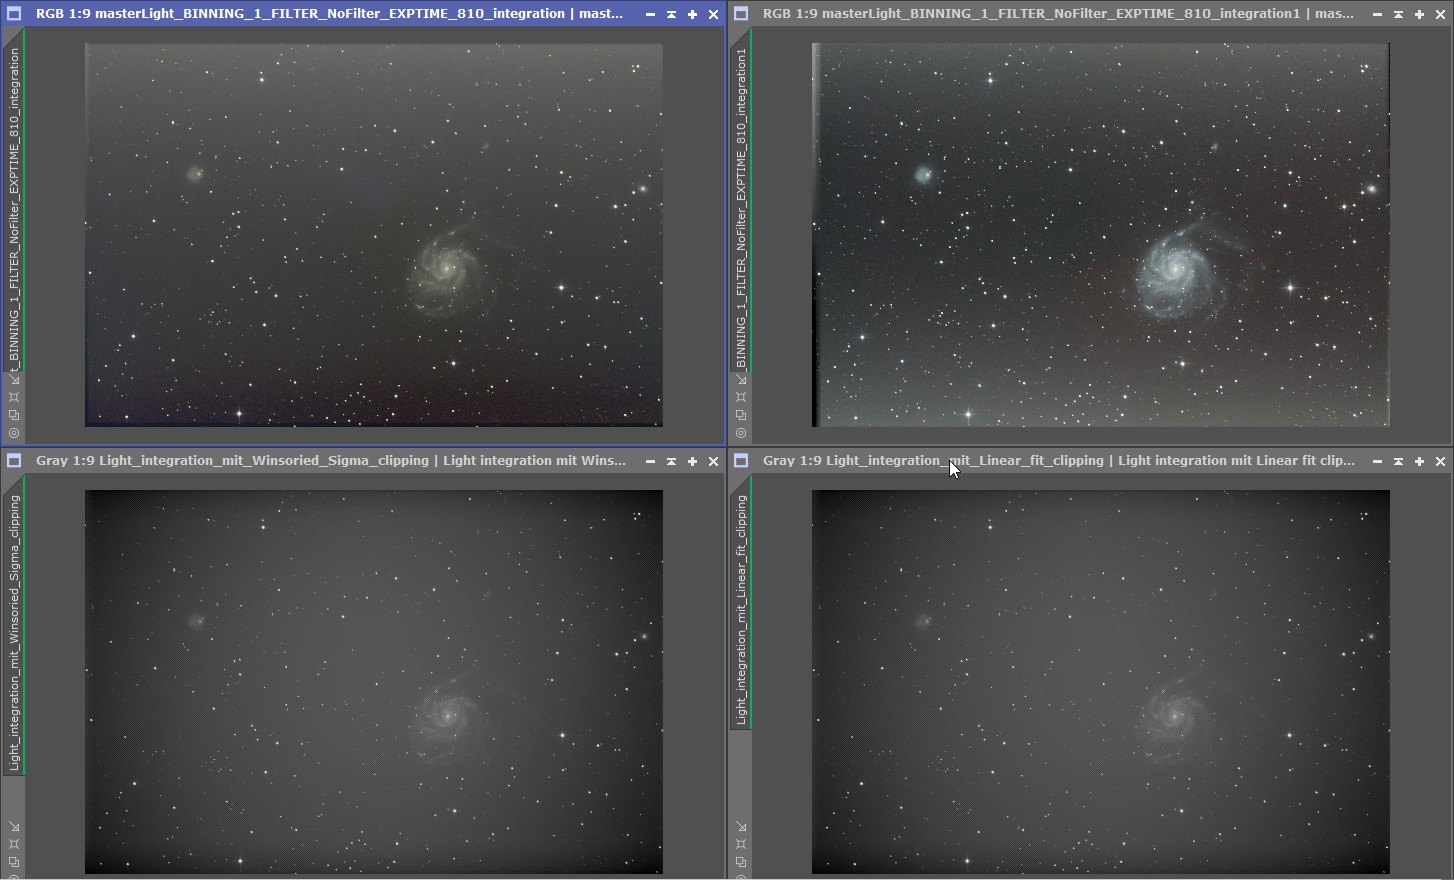Click the title bar text of masterLight integration1 window
1454x880 pixels.
(x=1058, y=14)
